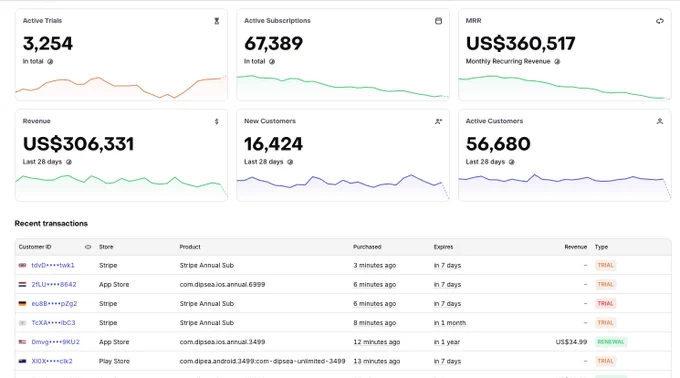
Task: Click the Purchased column header
Action: pyautogui.click(x=367, y=247)
